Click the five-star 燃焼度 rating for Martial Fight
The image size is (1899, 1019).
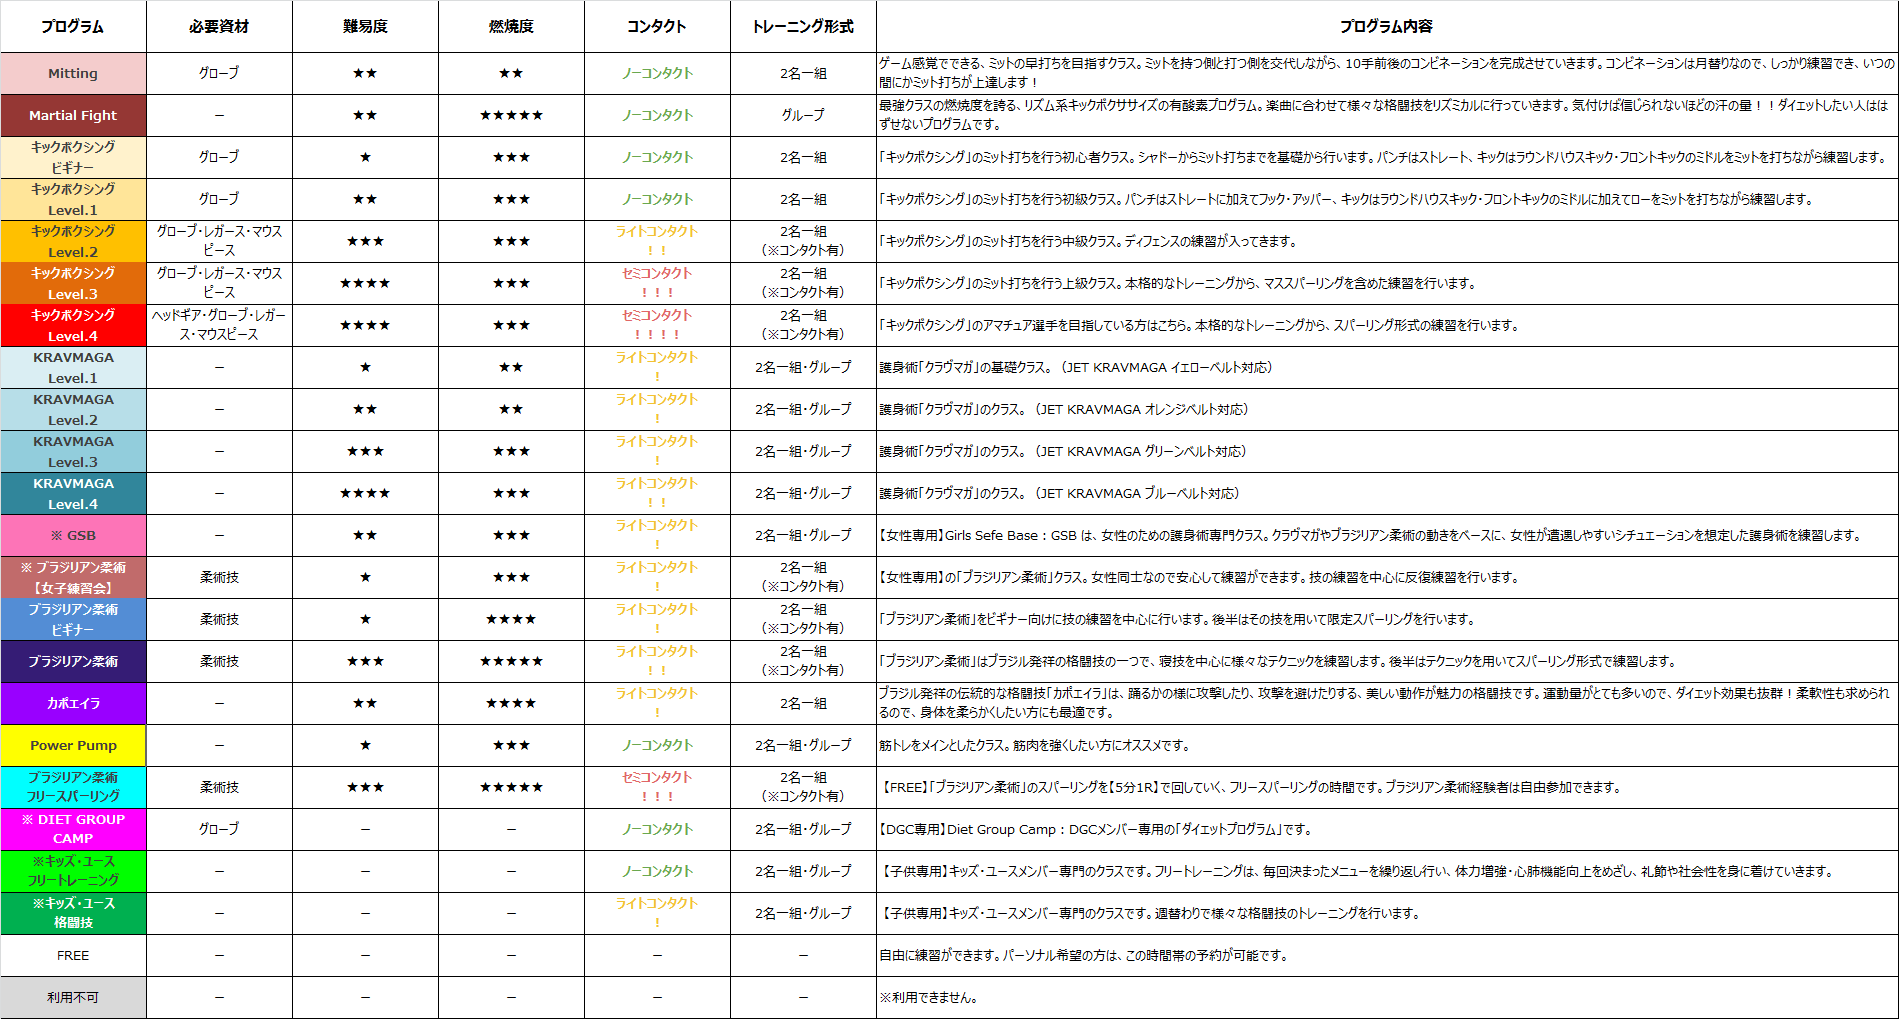point(511,115)
